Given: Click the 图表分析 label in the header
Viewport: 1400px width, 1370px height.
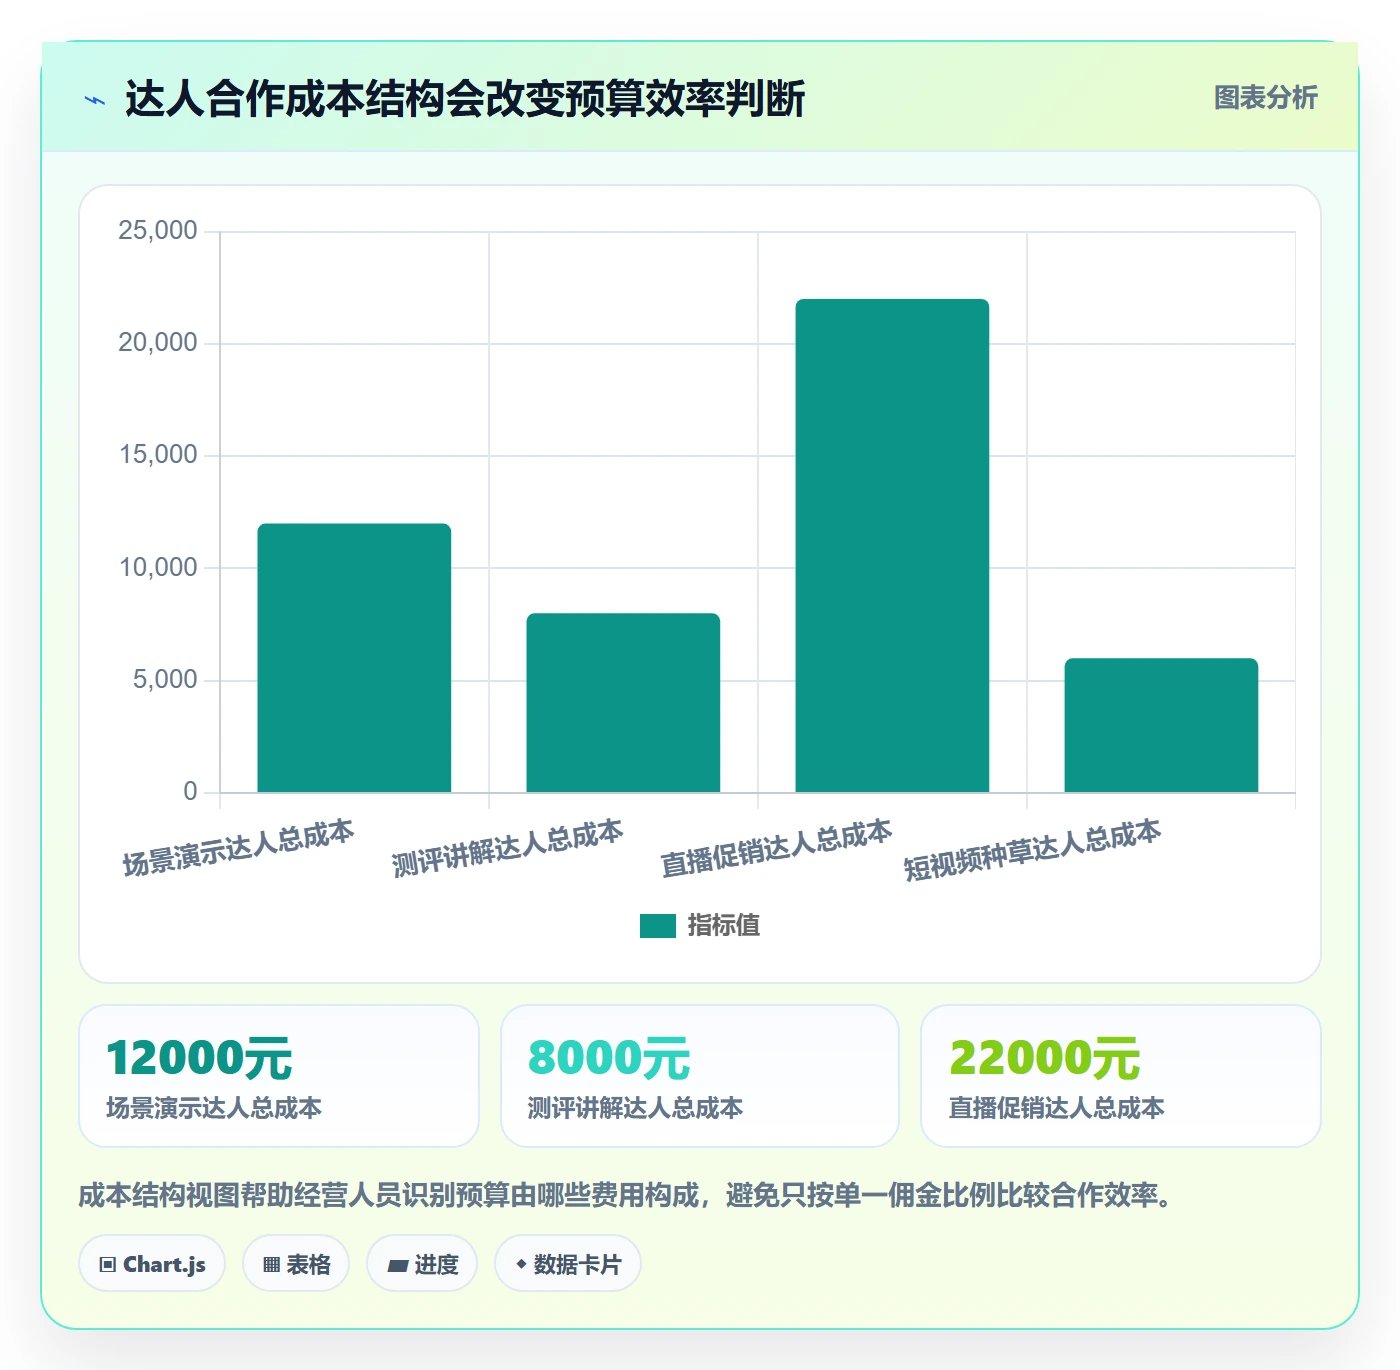Looking at the screenshot, I should click(1265, 98).
